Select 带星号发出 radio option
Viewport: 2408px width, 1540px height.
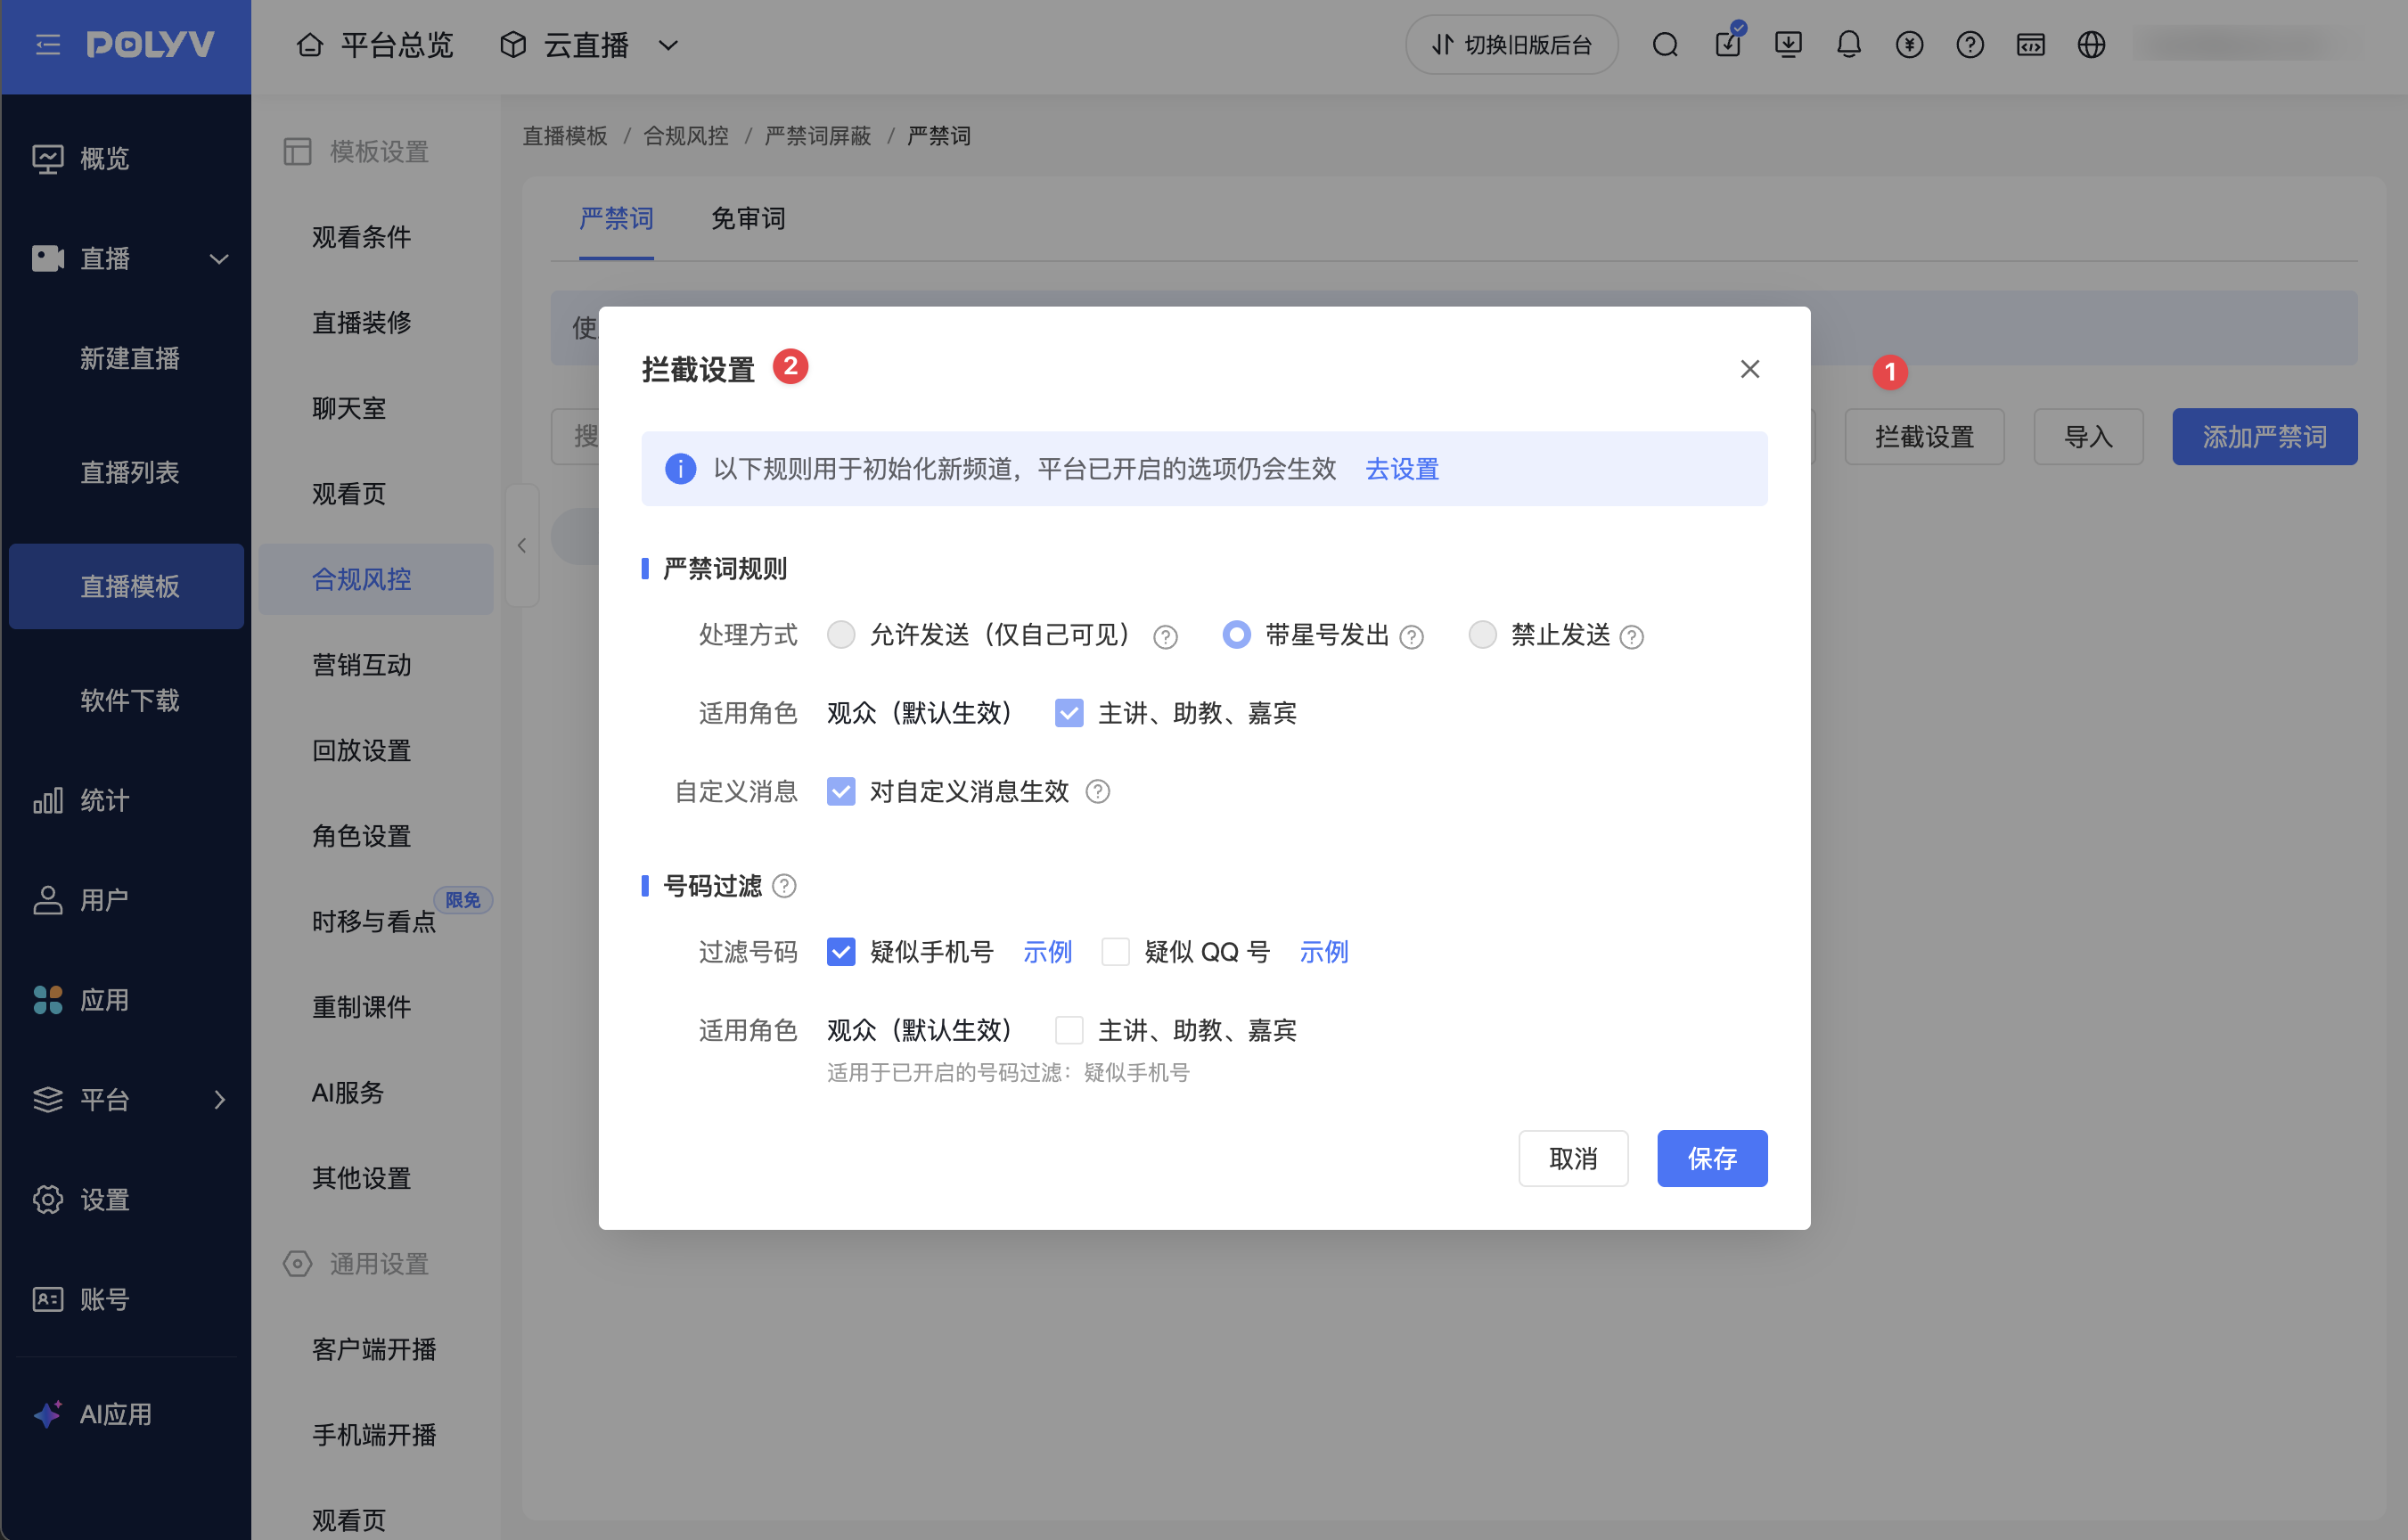[x=1236, y=635]
